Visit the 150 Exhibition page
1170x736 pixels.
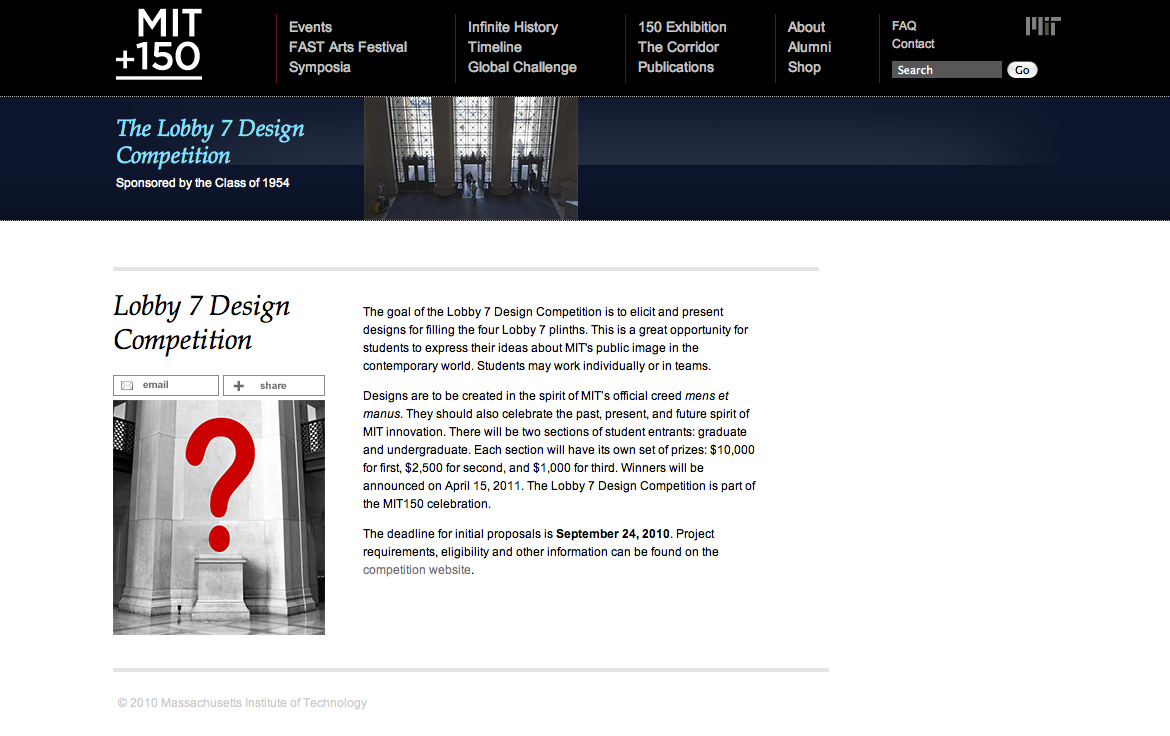pyautogui.click(x=682, y=27)
